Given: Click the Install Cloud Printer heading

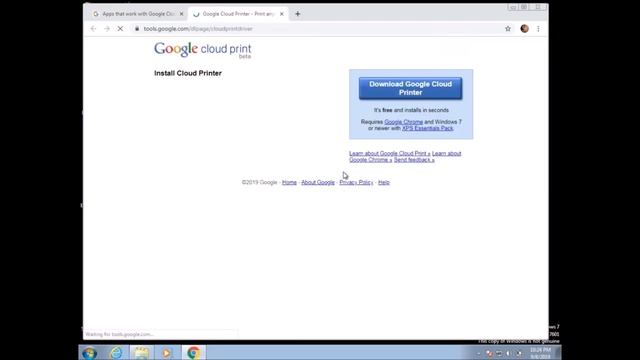Looking at the screenshot, I should (x=188, y=73).
